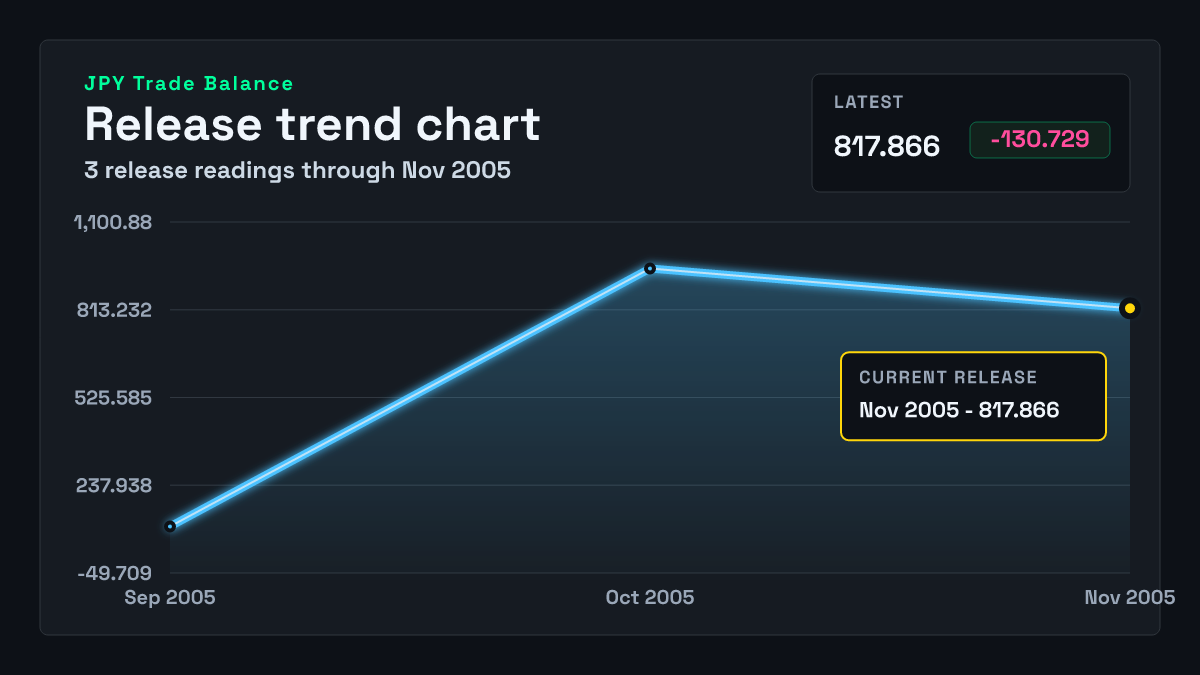Click the 237.938 y-axis label
1200x675 pixels.
point(114,486)
